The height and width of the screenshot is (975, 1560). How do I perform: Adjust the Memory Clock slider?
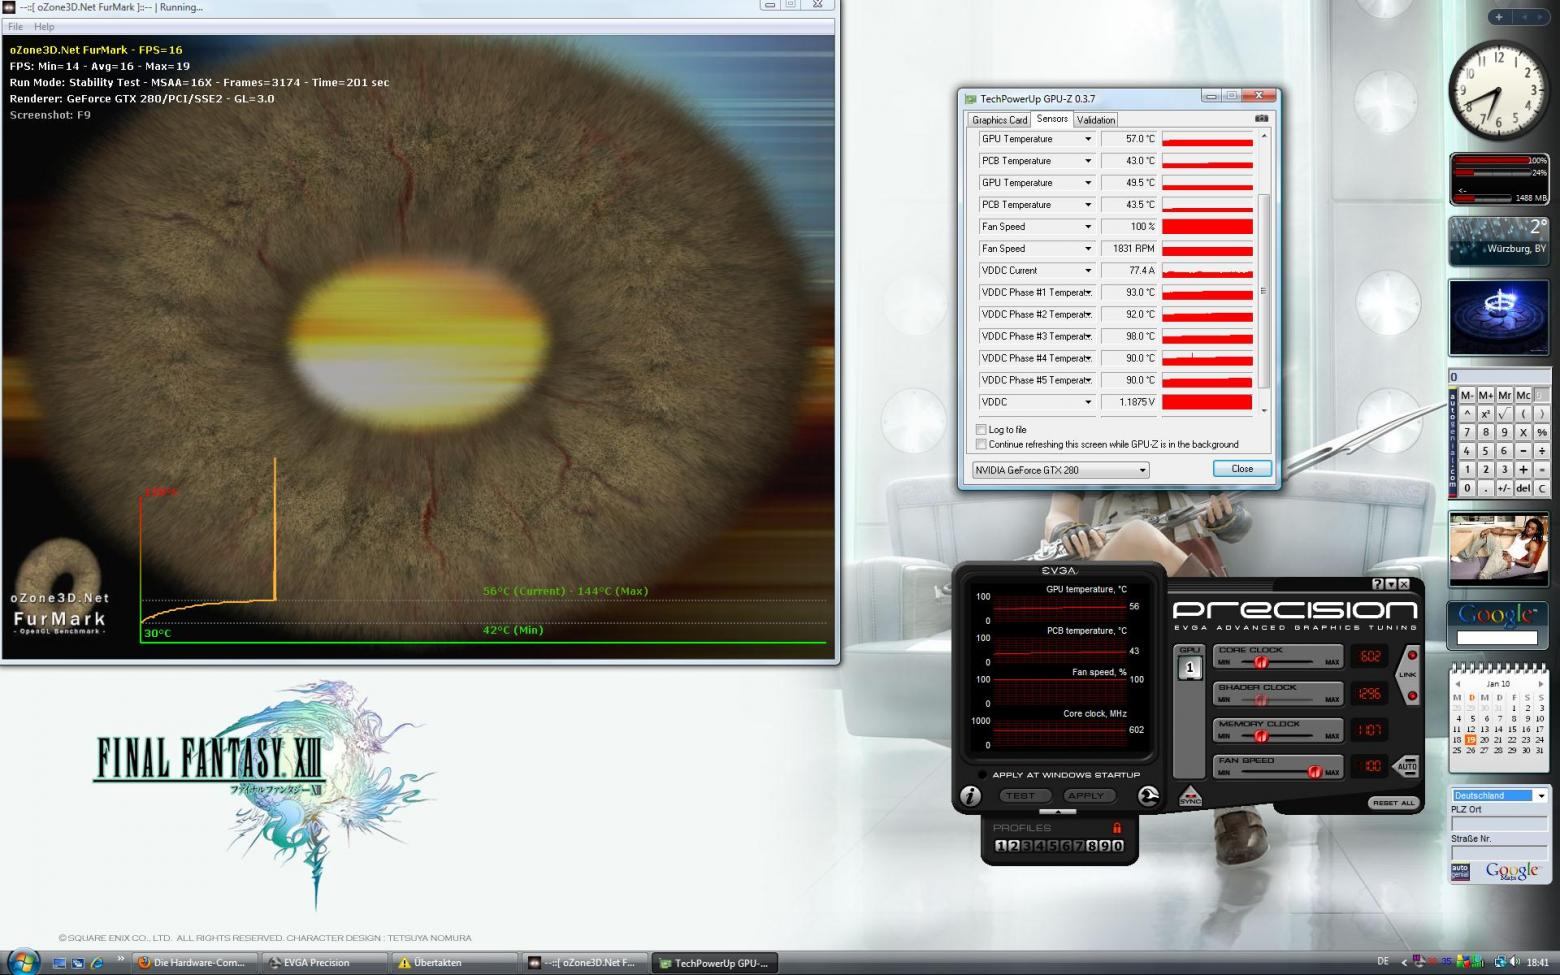pyautogui.click(x=1260, y=735)
